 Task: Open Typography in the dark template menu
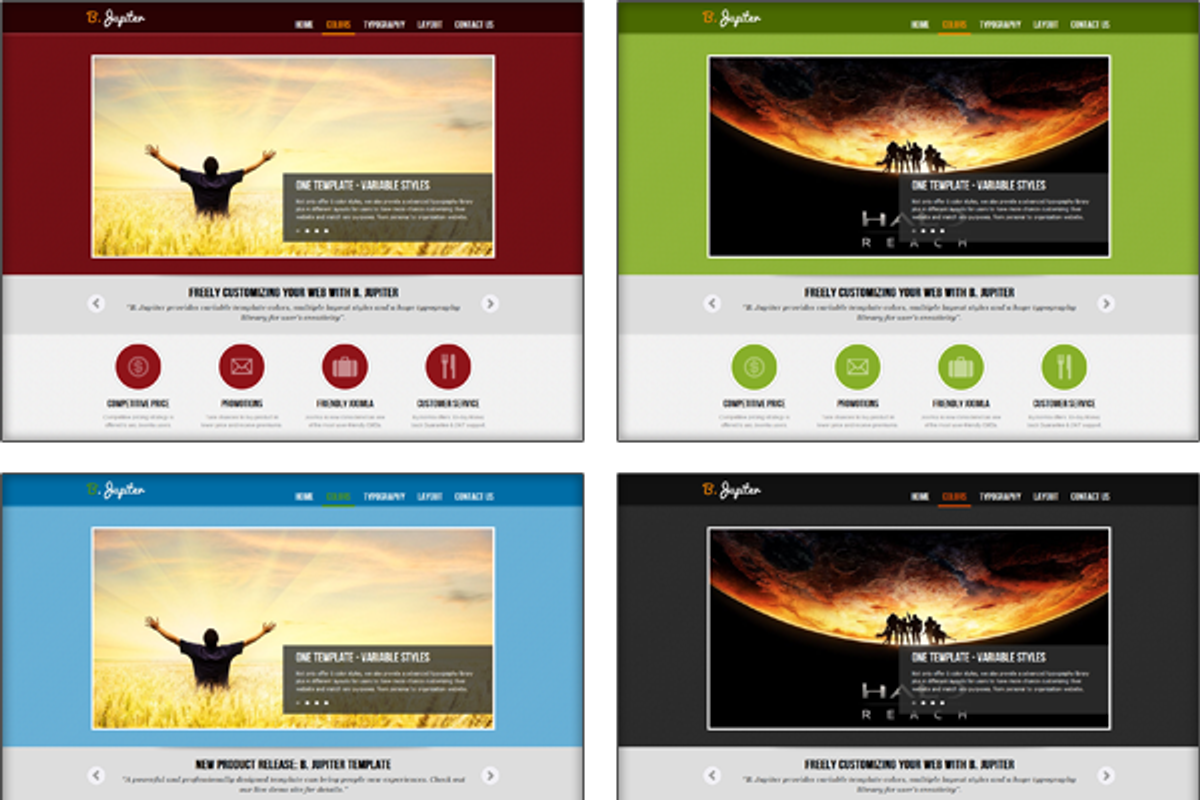pos(1000,497)
